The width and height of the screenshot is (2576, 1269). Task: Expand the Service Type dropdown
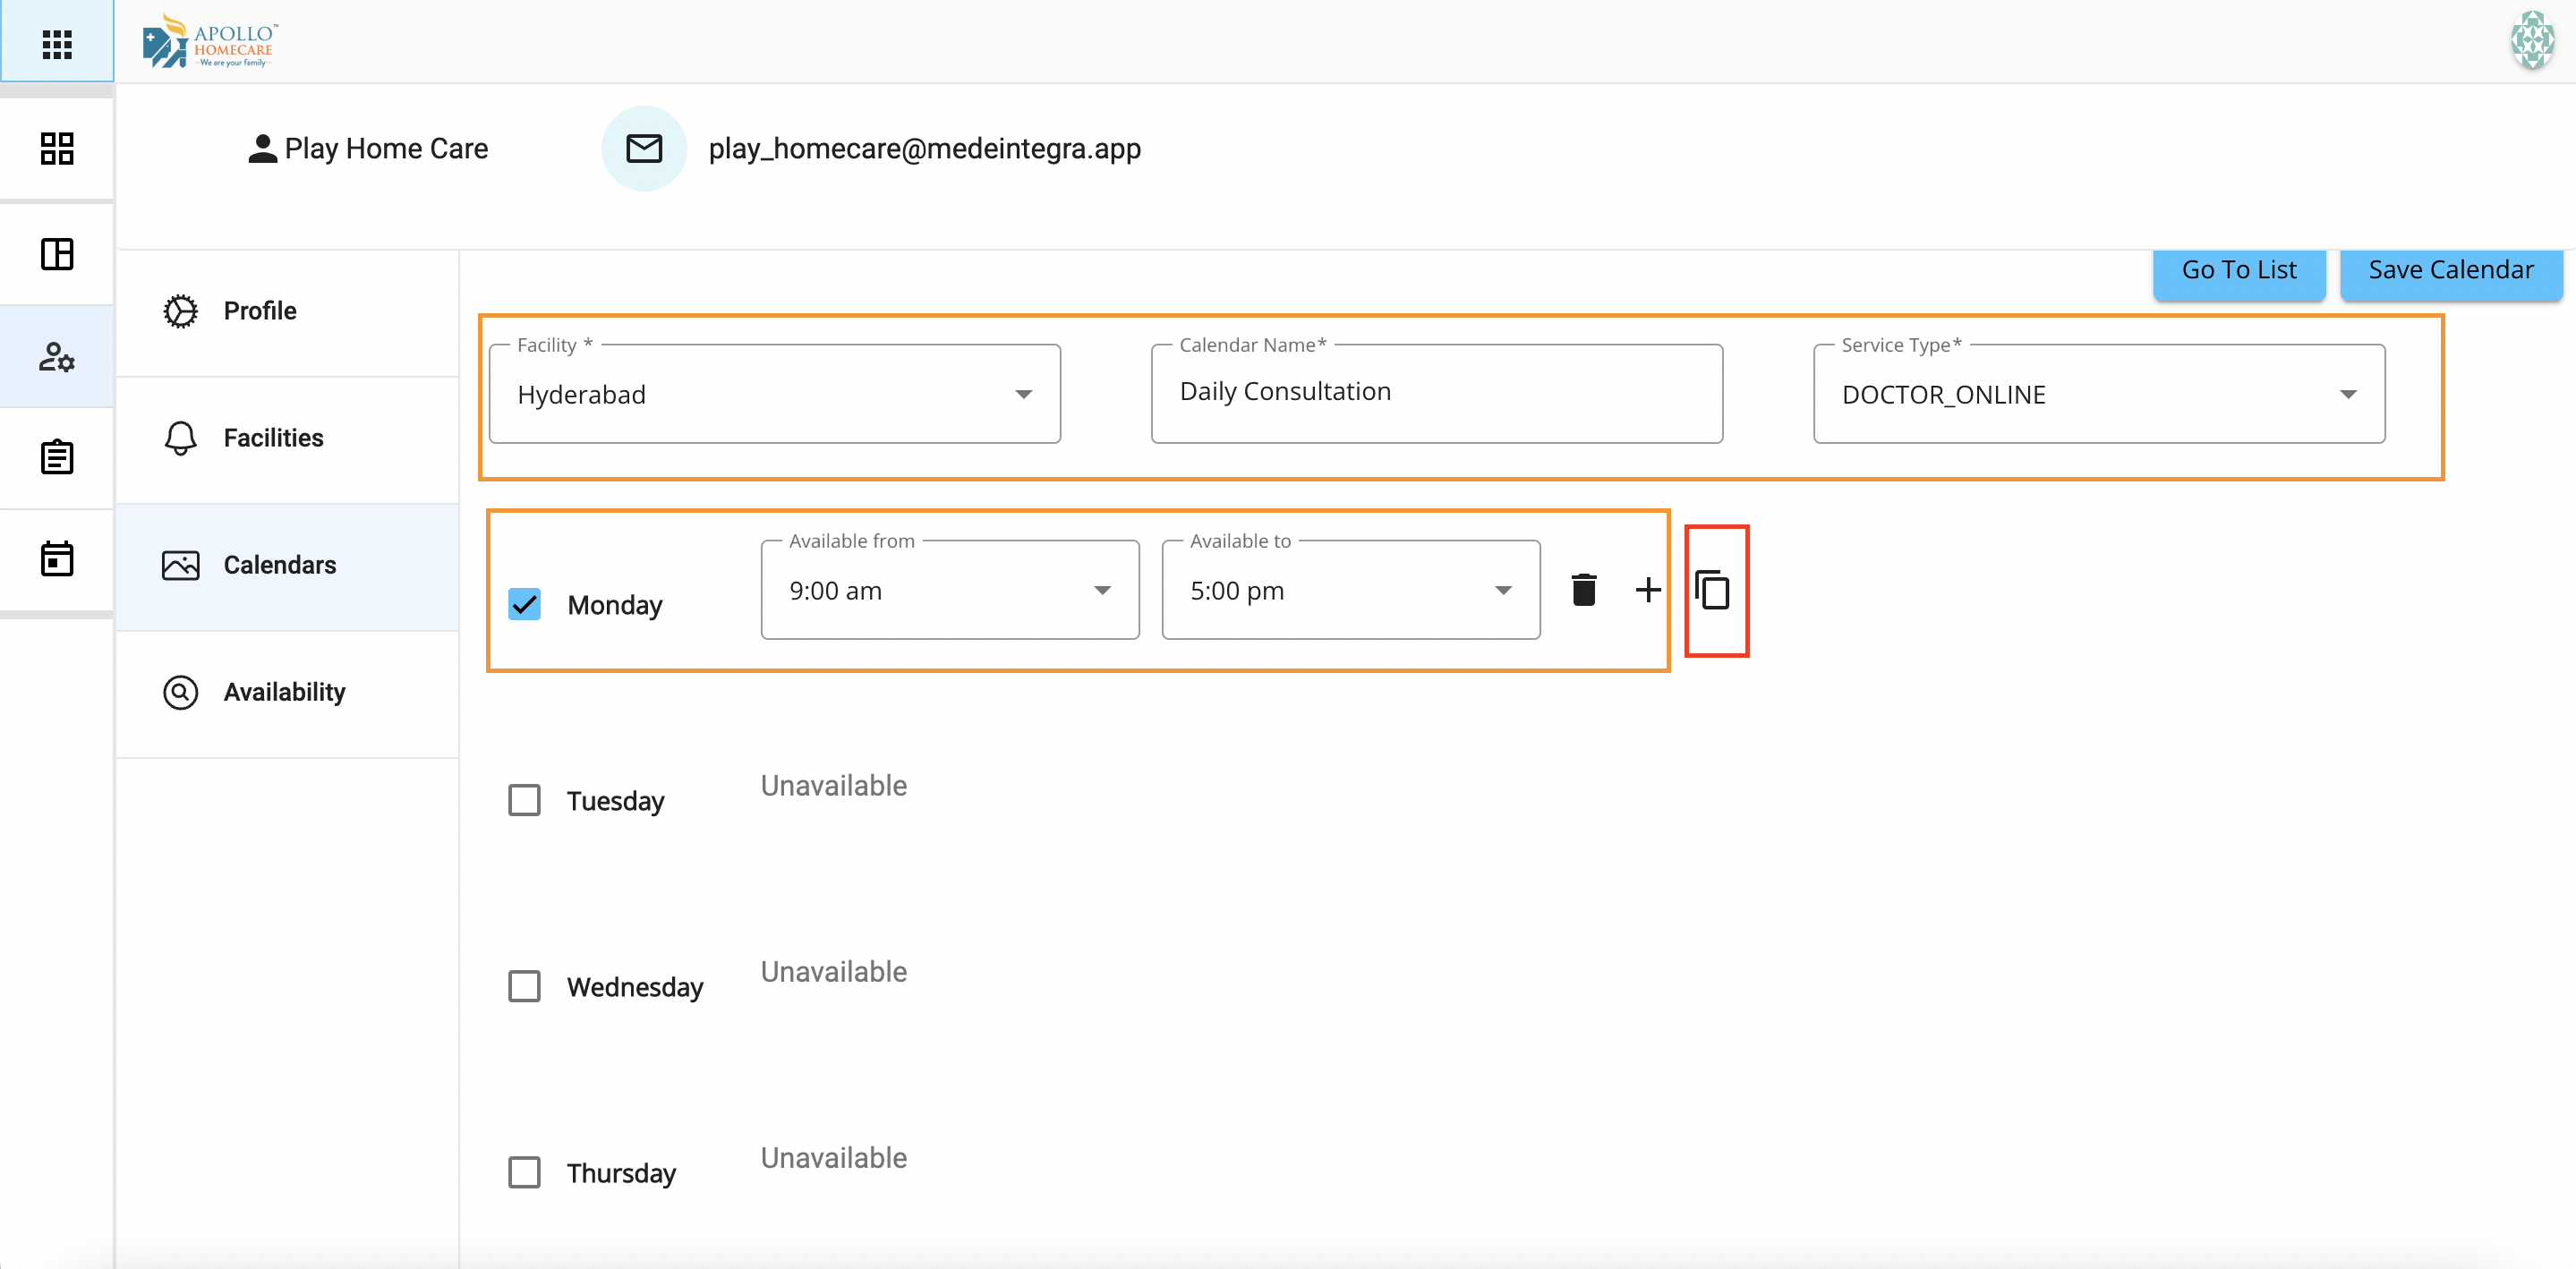click(x=2098, y=394)
